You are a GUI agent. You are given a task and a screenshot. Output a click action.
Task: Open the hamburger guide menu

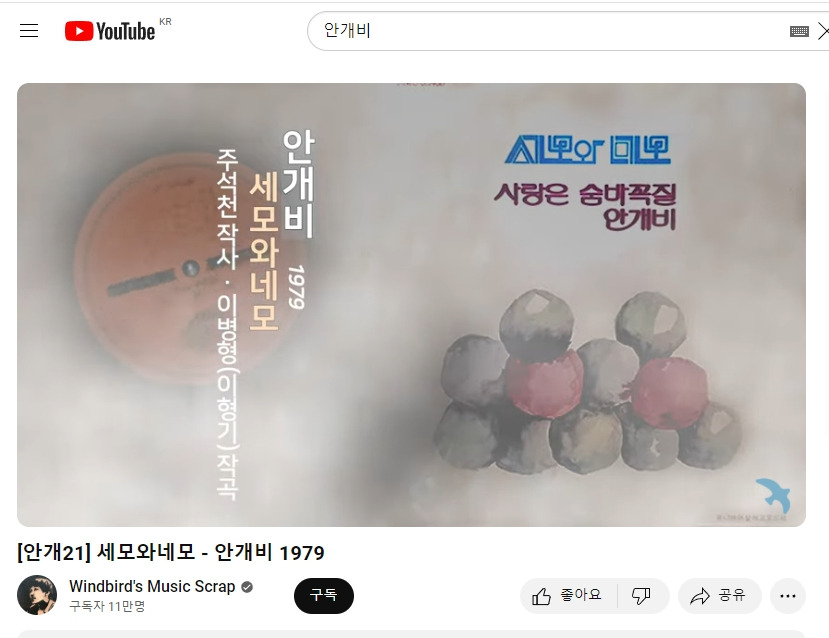(29, 31)
